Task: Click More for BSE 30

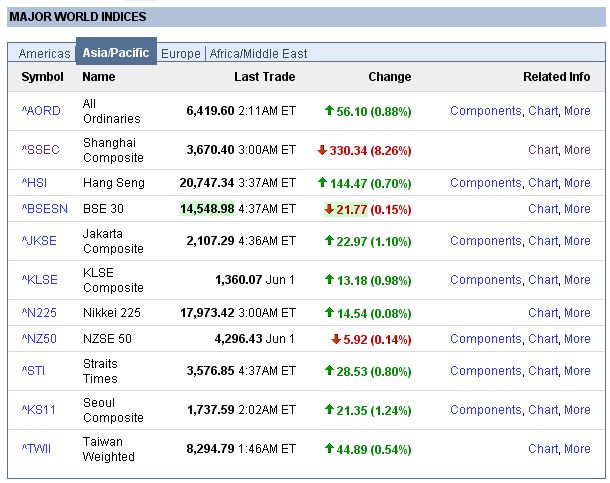Action: (577, 209)
